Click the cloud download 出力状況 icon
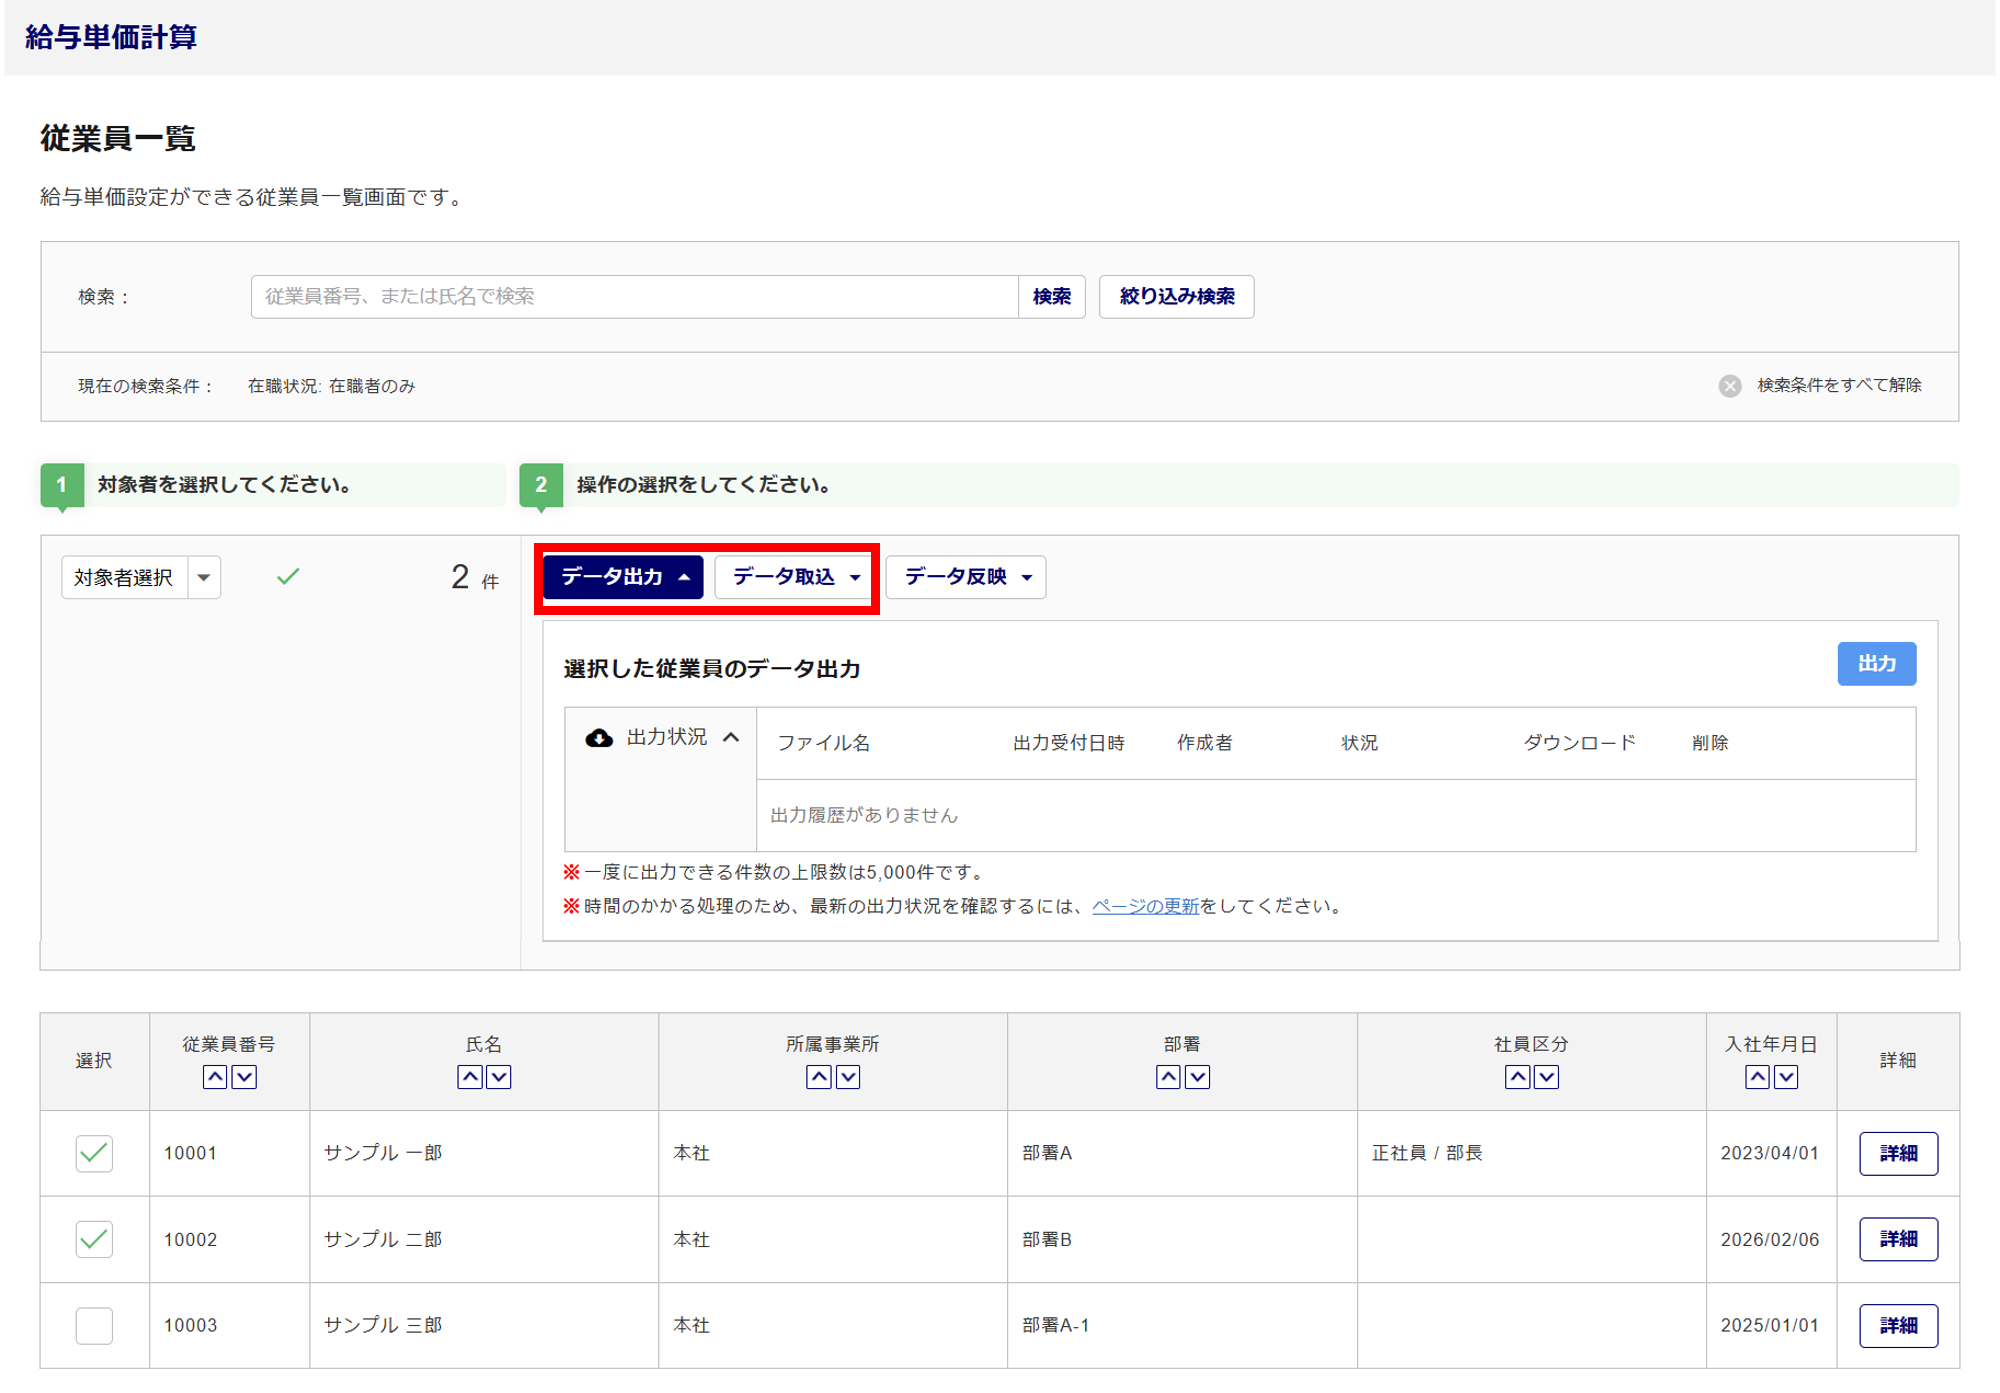The height and width of the screenshot is (1393, 2000). [x=599, y=738]
